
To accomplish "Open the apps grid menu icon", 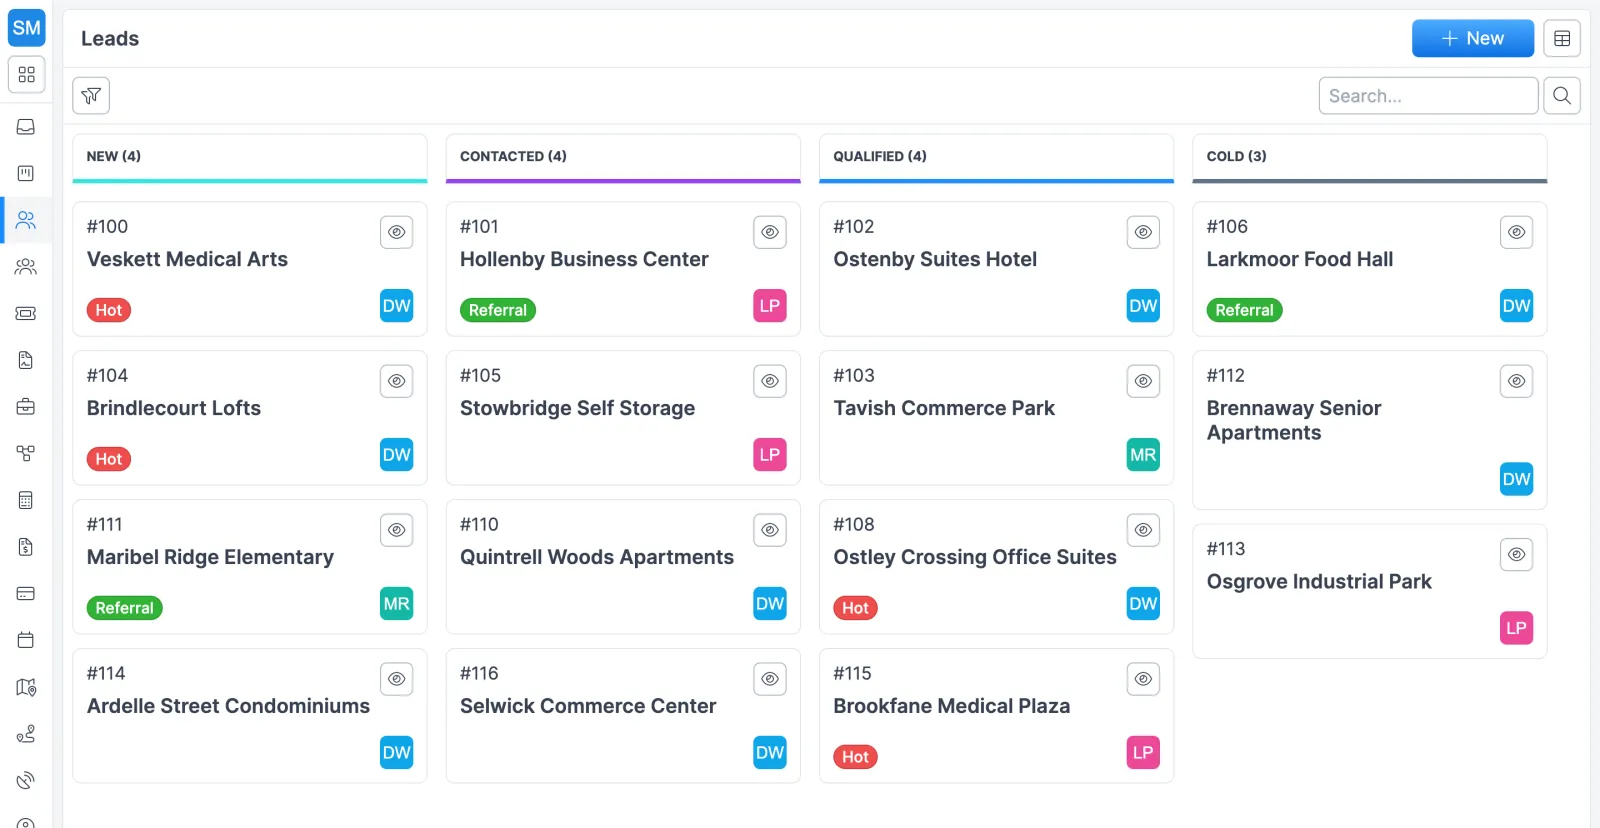I will (x=26, y=75).
